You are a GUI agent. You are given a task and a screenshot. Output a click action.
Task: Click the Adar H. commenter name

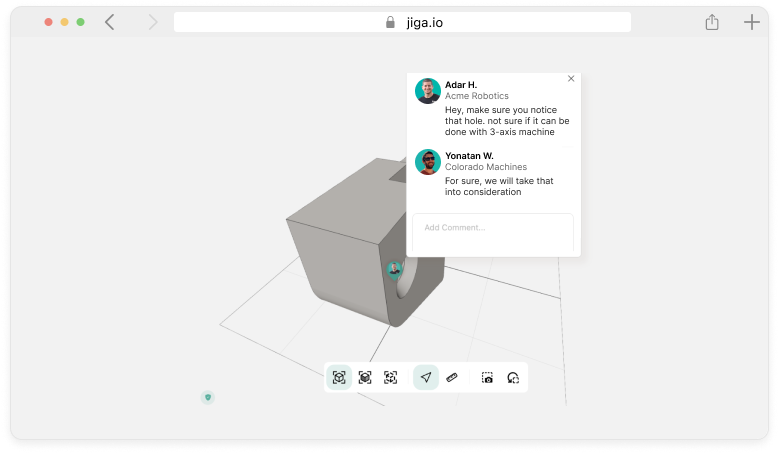pyautogui.click(x=461, y=84)
